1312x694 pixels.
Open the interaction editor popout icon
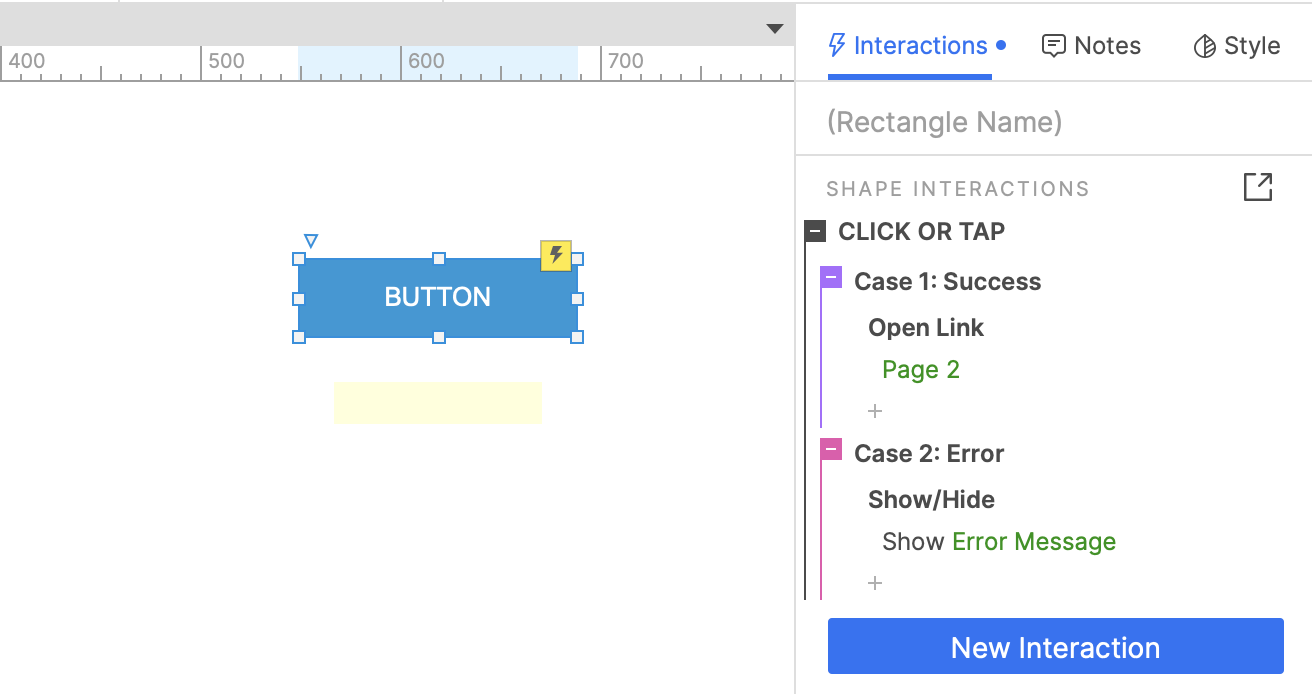point(1257,187)
